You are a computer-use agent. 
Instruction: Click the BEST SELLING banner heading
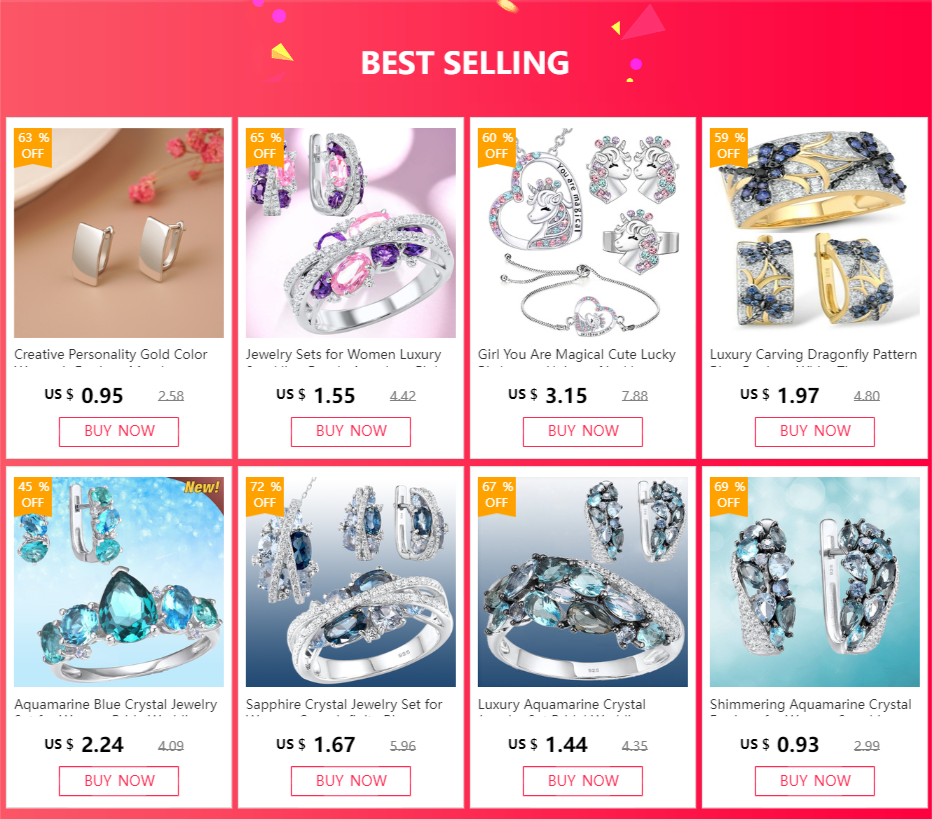point(465,62)
